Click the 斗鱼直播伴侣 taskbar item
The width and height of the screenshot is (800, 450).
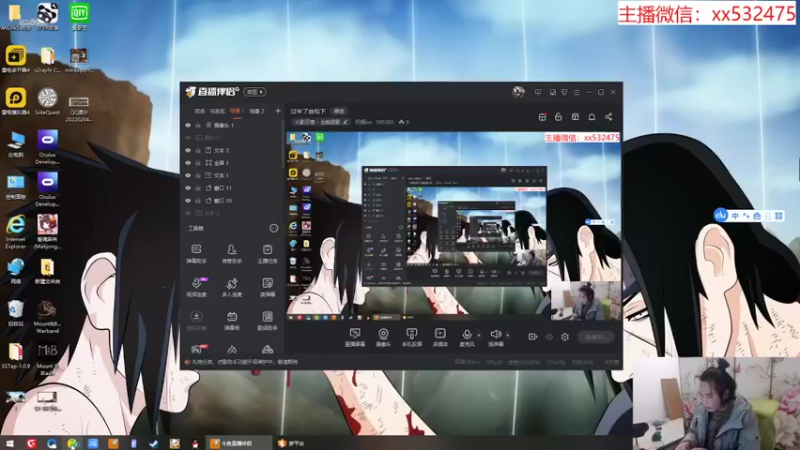click(x=238, y=443)
